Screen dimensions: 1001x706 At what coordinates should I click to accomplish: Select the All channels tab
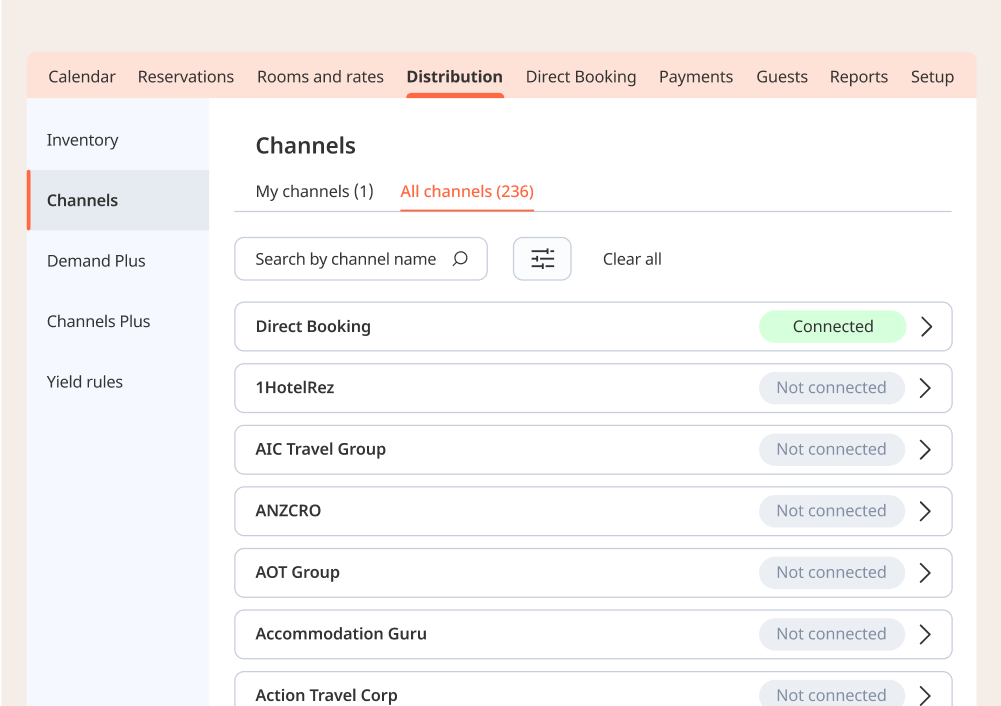467,191
